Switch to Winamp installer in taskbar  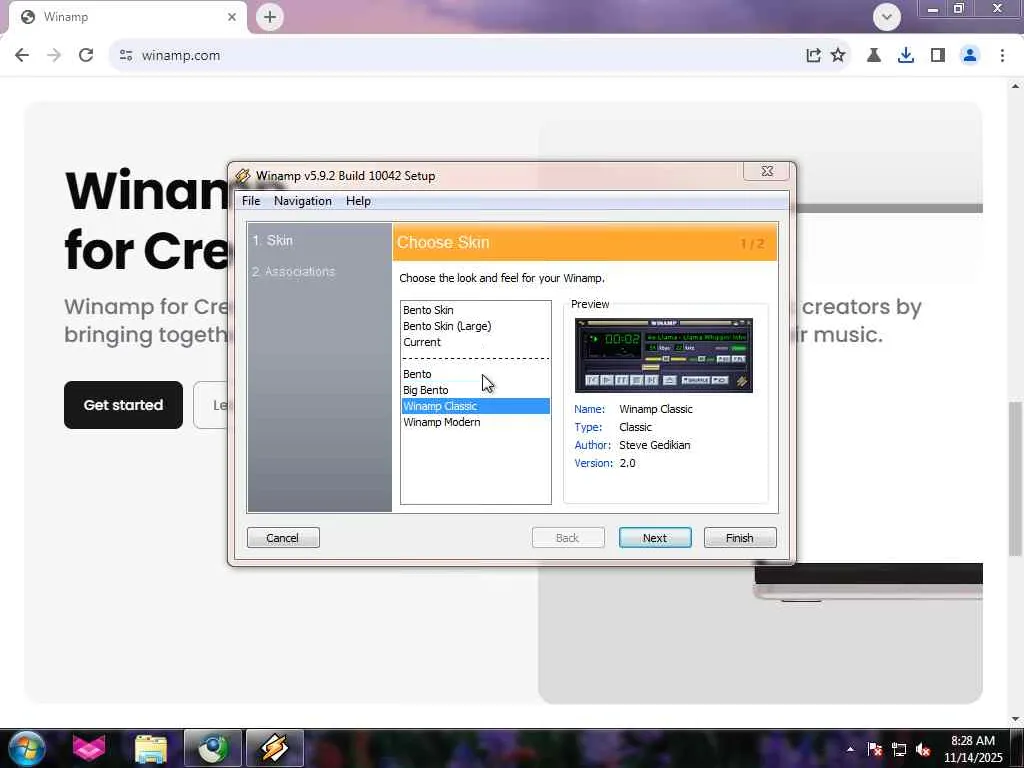pyautogui.click(x=275, y=748)
